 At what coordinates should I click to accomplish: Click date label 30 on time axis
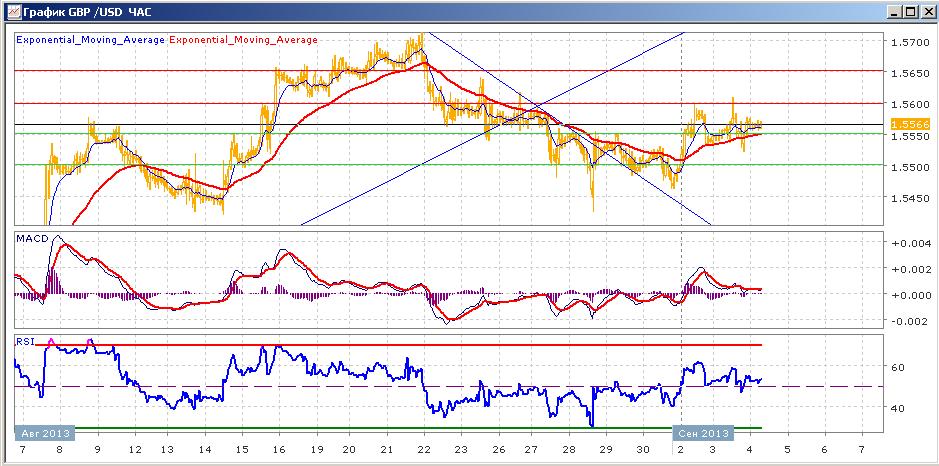tap(643, 449)
